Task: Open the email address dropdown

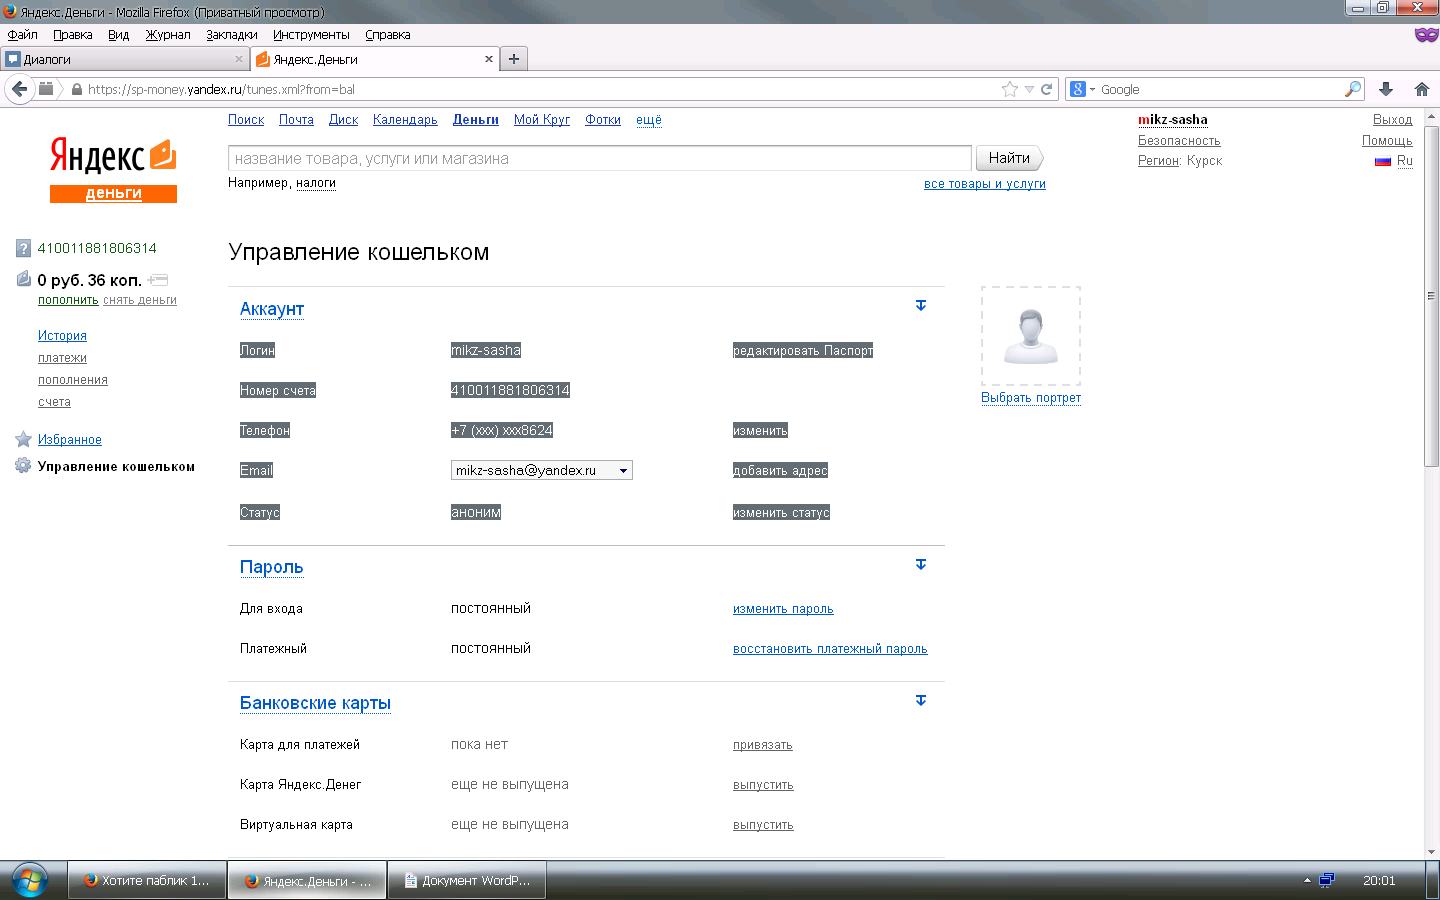Action: [623, 471]
